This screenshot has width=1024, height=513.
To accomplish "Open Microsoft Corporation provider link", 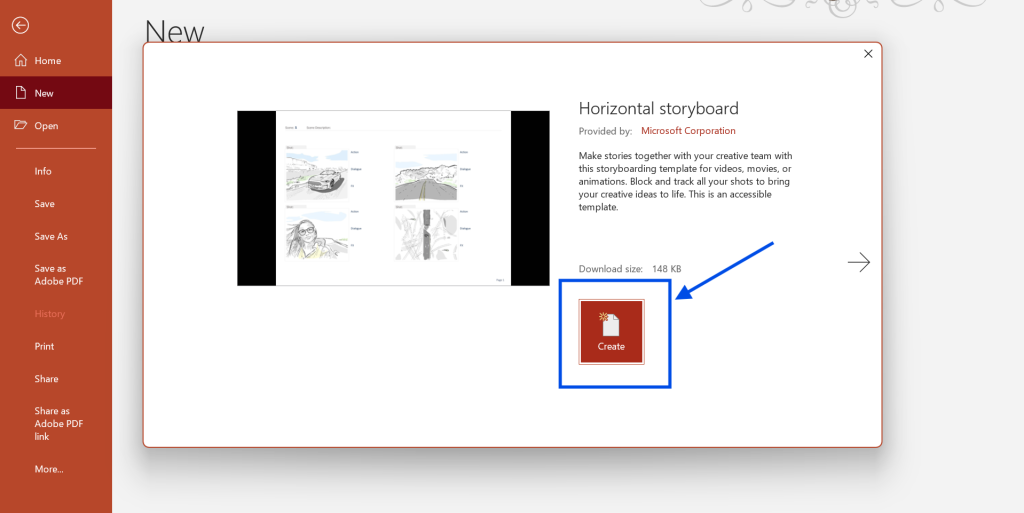I will pyautogui.click(x=688, y=131).
